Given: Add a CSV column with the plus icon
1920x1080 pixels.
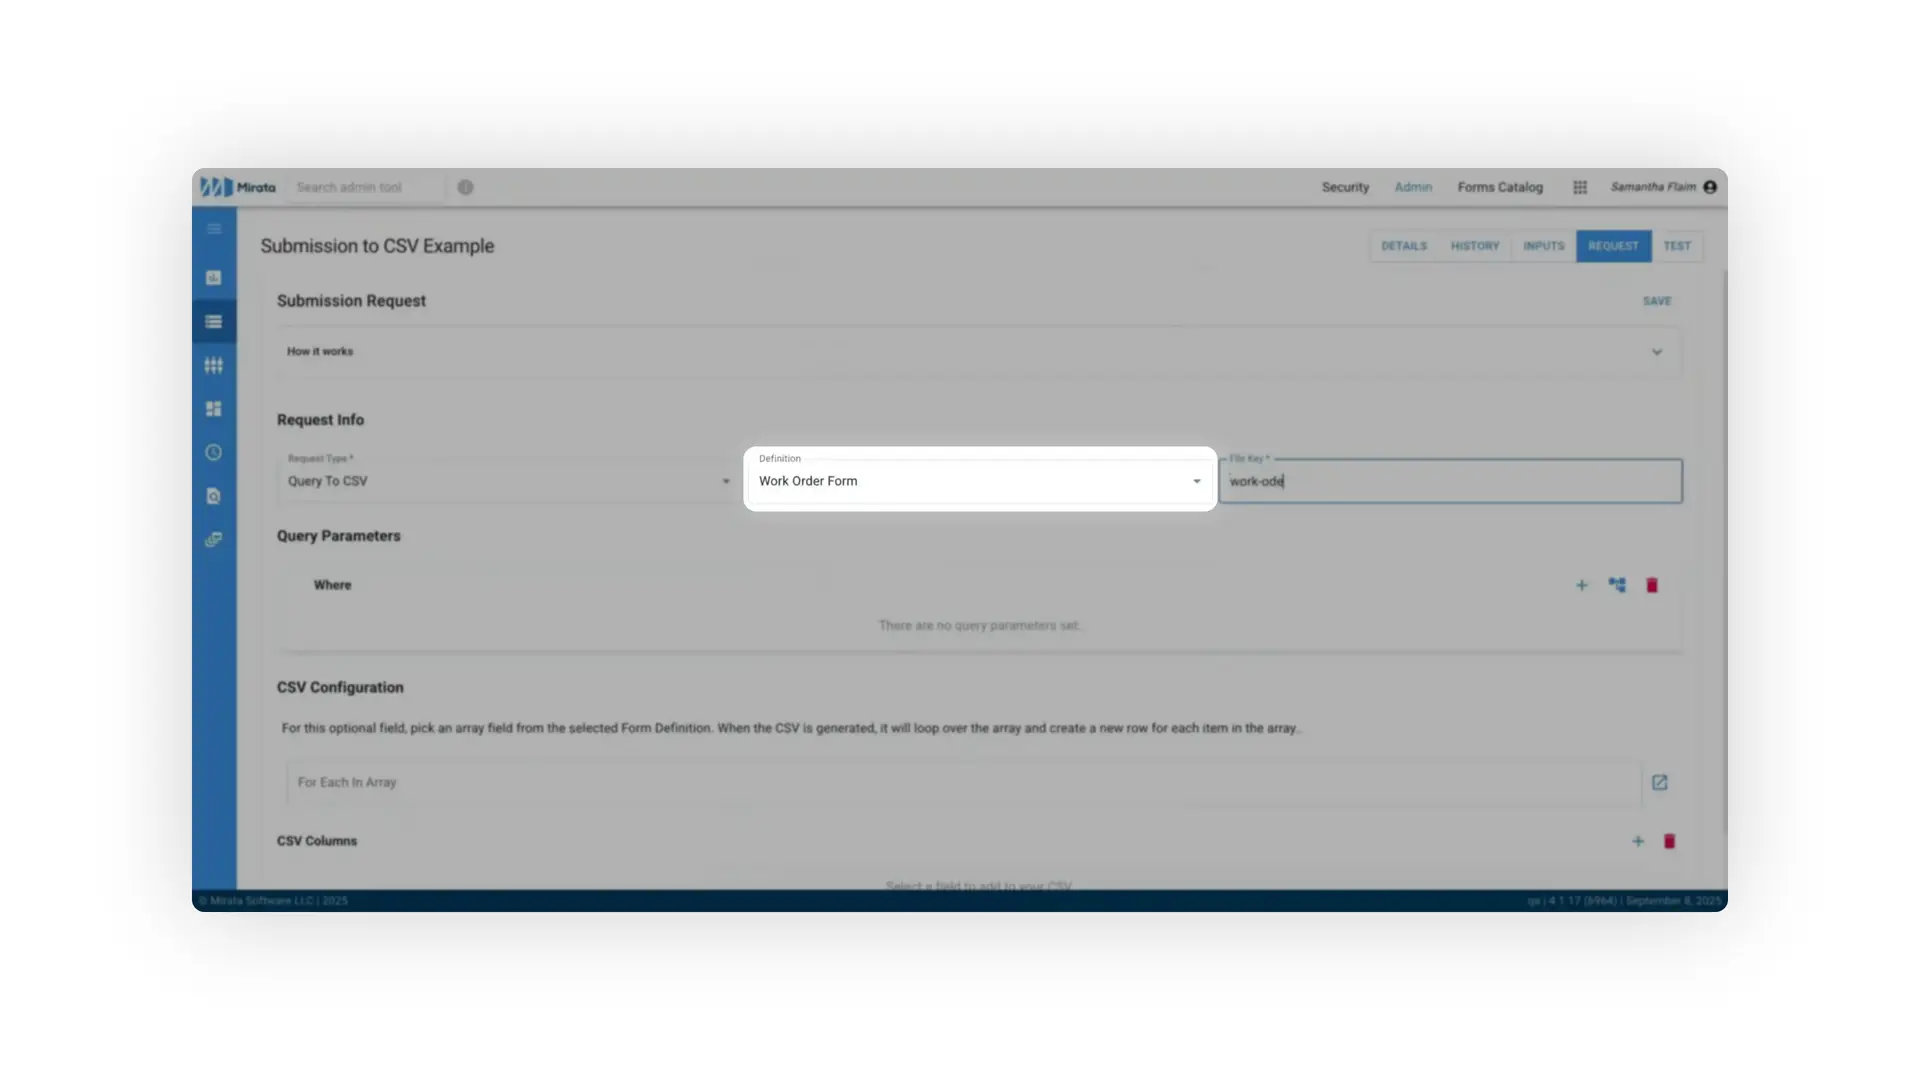Looking at the screenshot, I should [x=1637, y=841].
